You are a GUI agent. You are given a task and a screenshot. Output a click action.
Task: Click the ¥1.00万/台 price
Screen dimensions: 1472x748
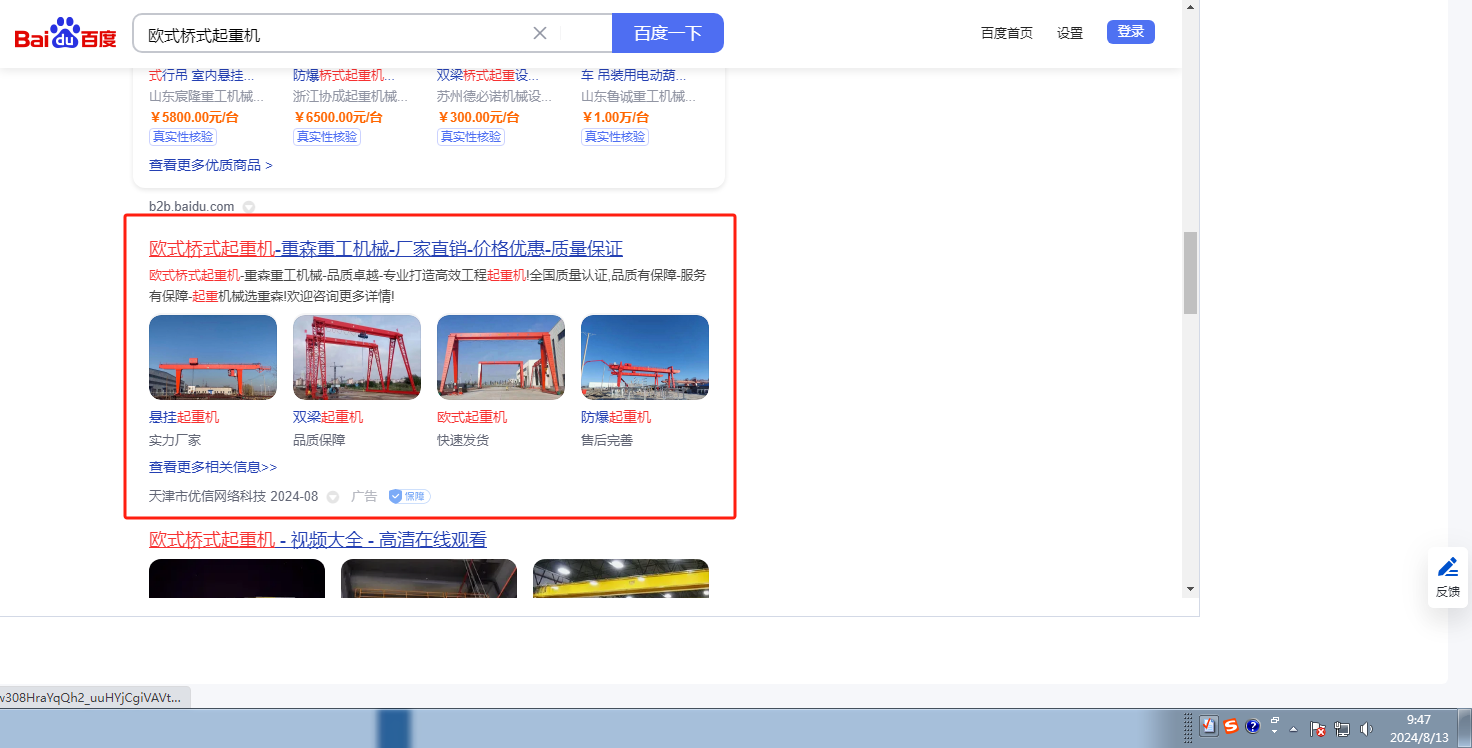[613, 117]
